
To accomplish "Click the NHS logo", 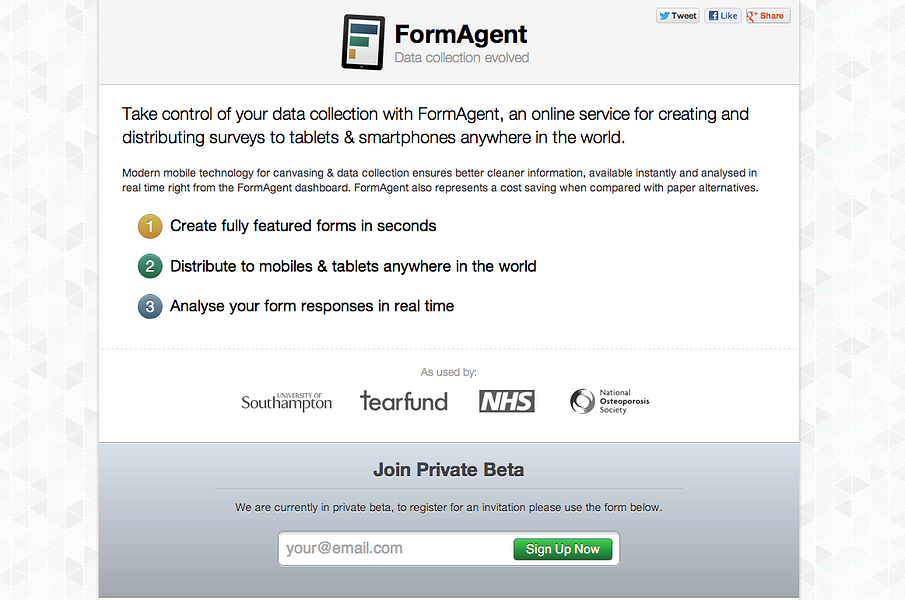I will point(506,401).
